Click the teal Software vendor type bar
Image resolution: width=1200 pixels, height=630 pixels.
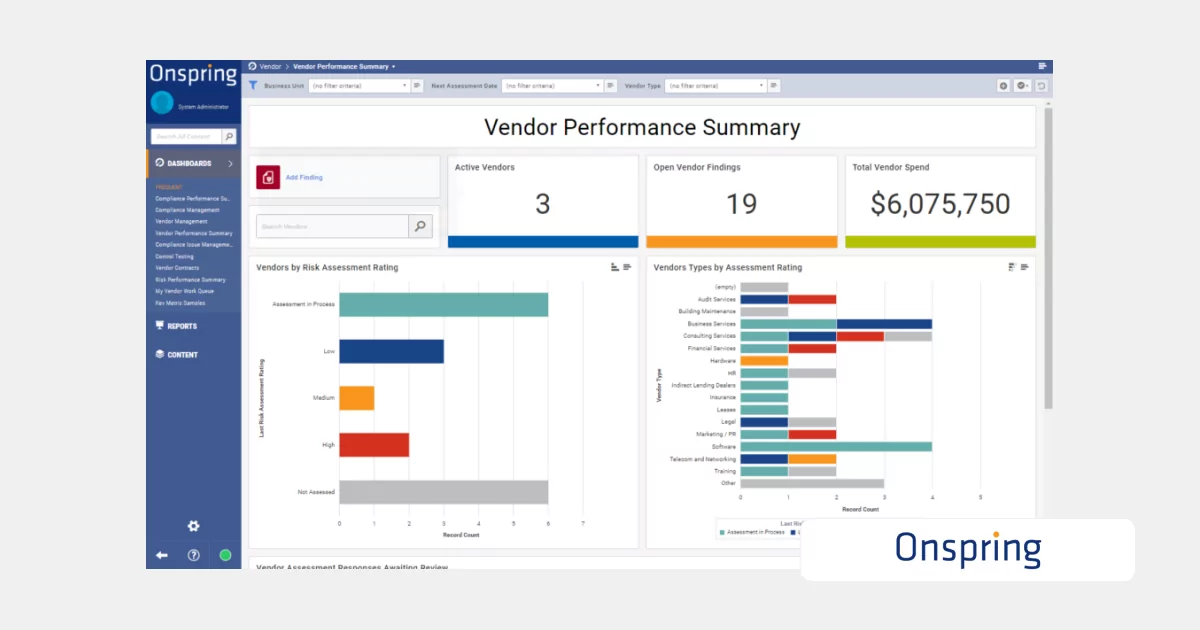tap(836, 447)
